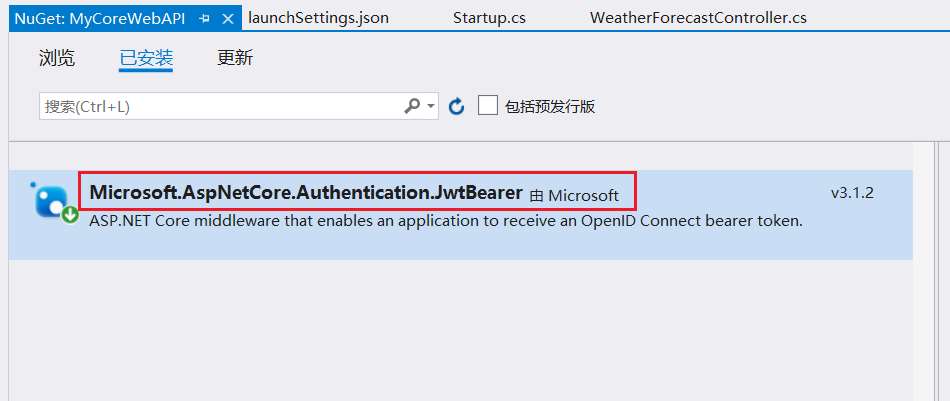Image resolution: width=950 pixels, height=401 pixels.
Task: Open the search box dropdown arrow
Action: click(x=430, y=106)
